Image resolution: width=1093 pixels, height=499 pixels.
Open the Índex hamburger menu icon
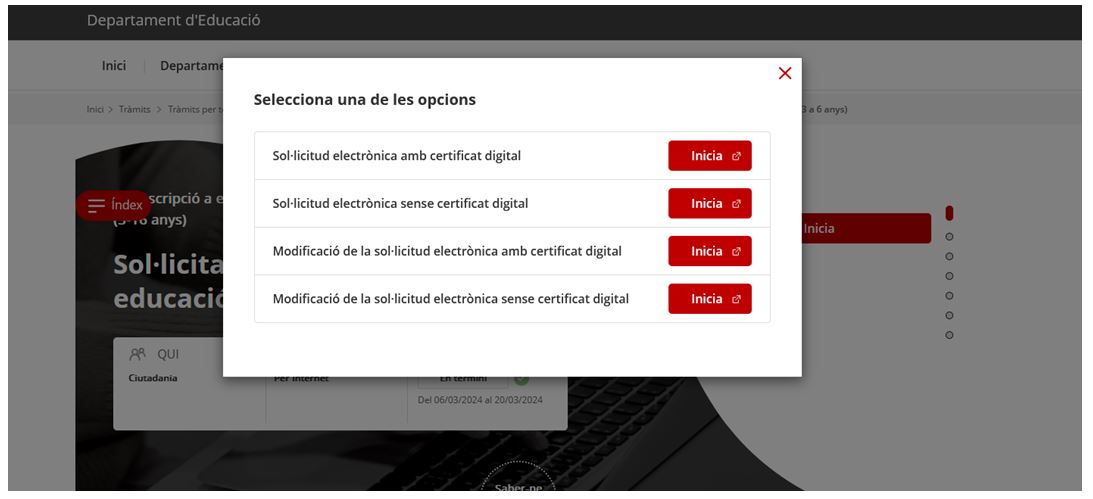(96, 205)
